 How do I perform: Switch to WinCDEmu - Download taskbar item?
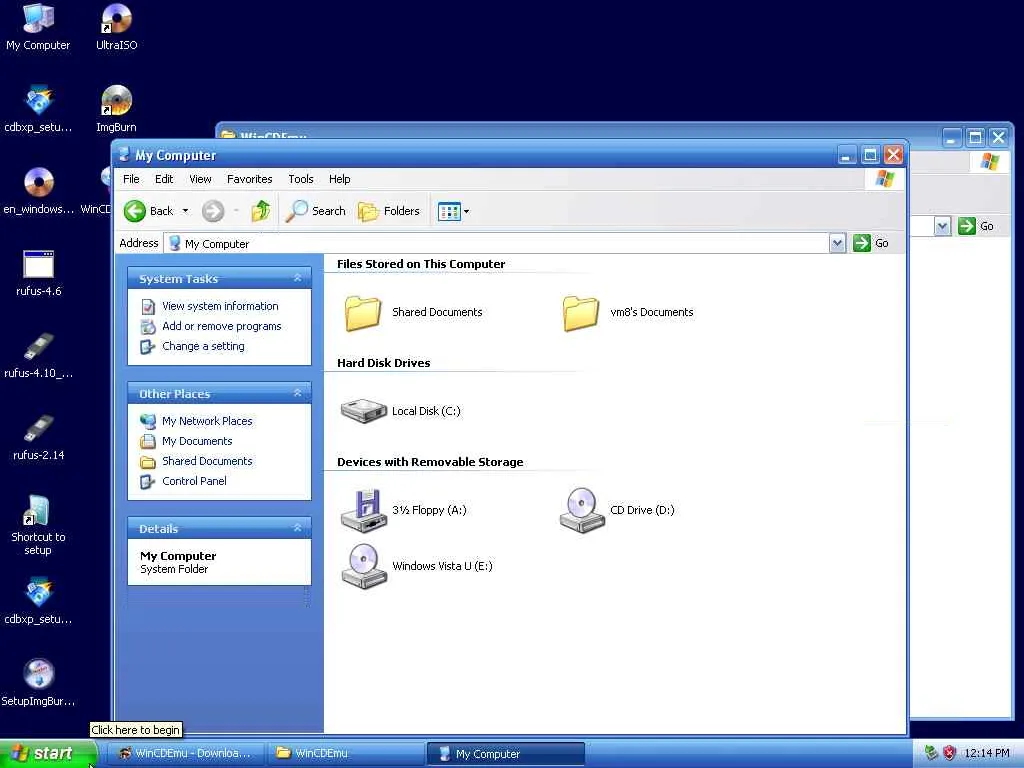(x=185, y=754)
